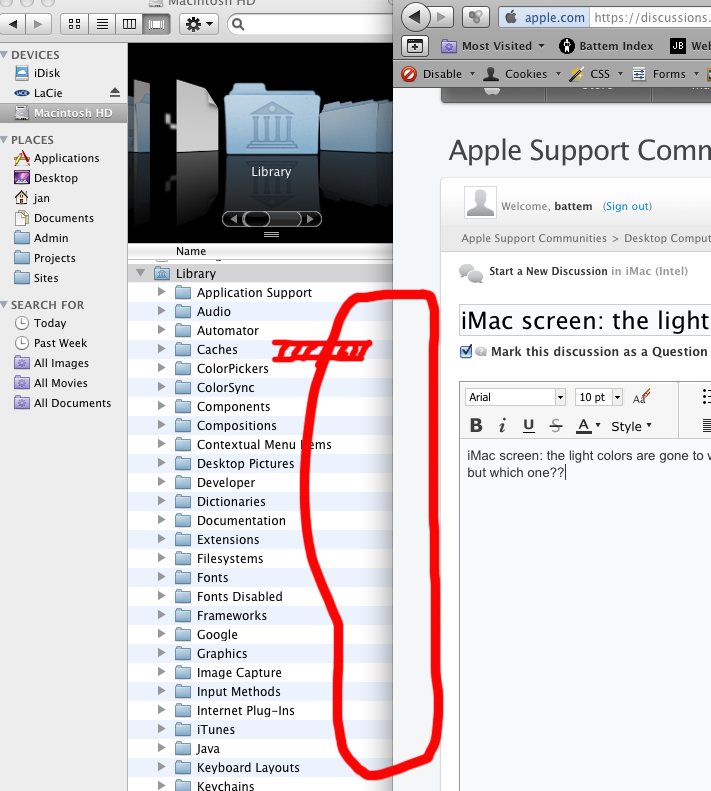Go back in the browser
The width and height of the screenshot is (711, 791).
pos(415,17)
